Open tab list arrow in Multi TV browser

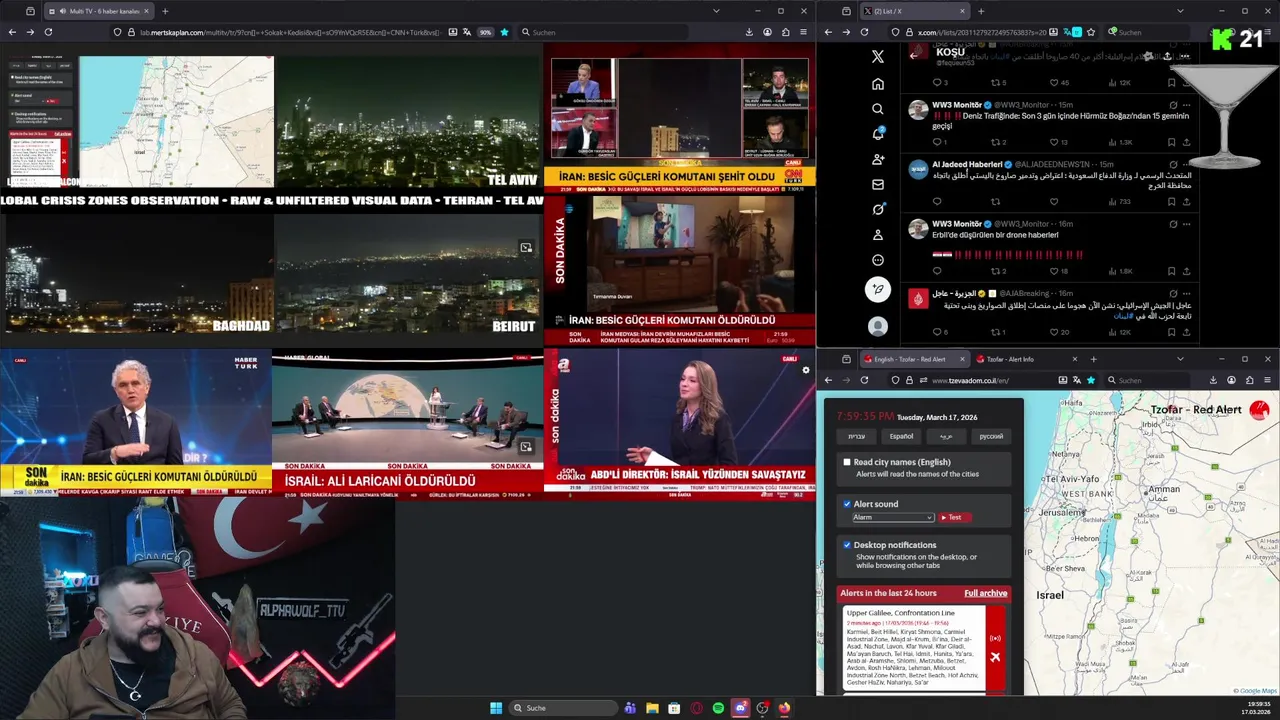coord(716,11)
